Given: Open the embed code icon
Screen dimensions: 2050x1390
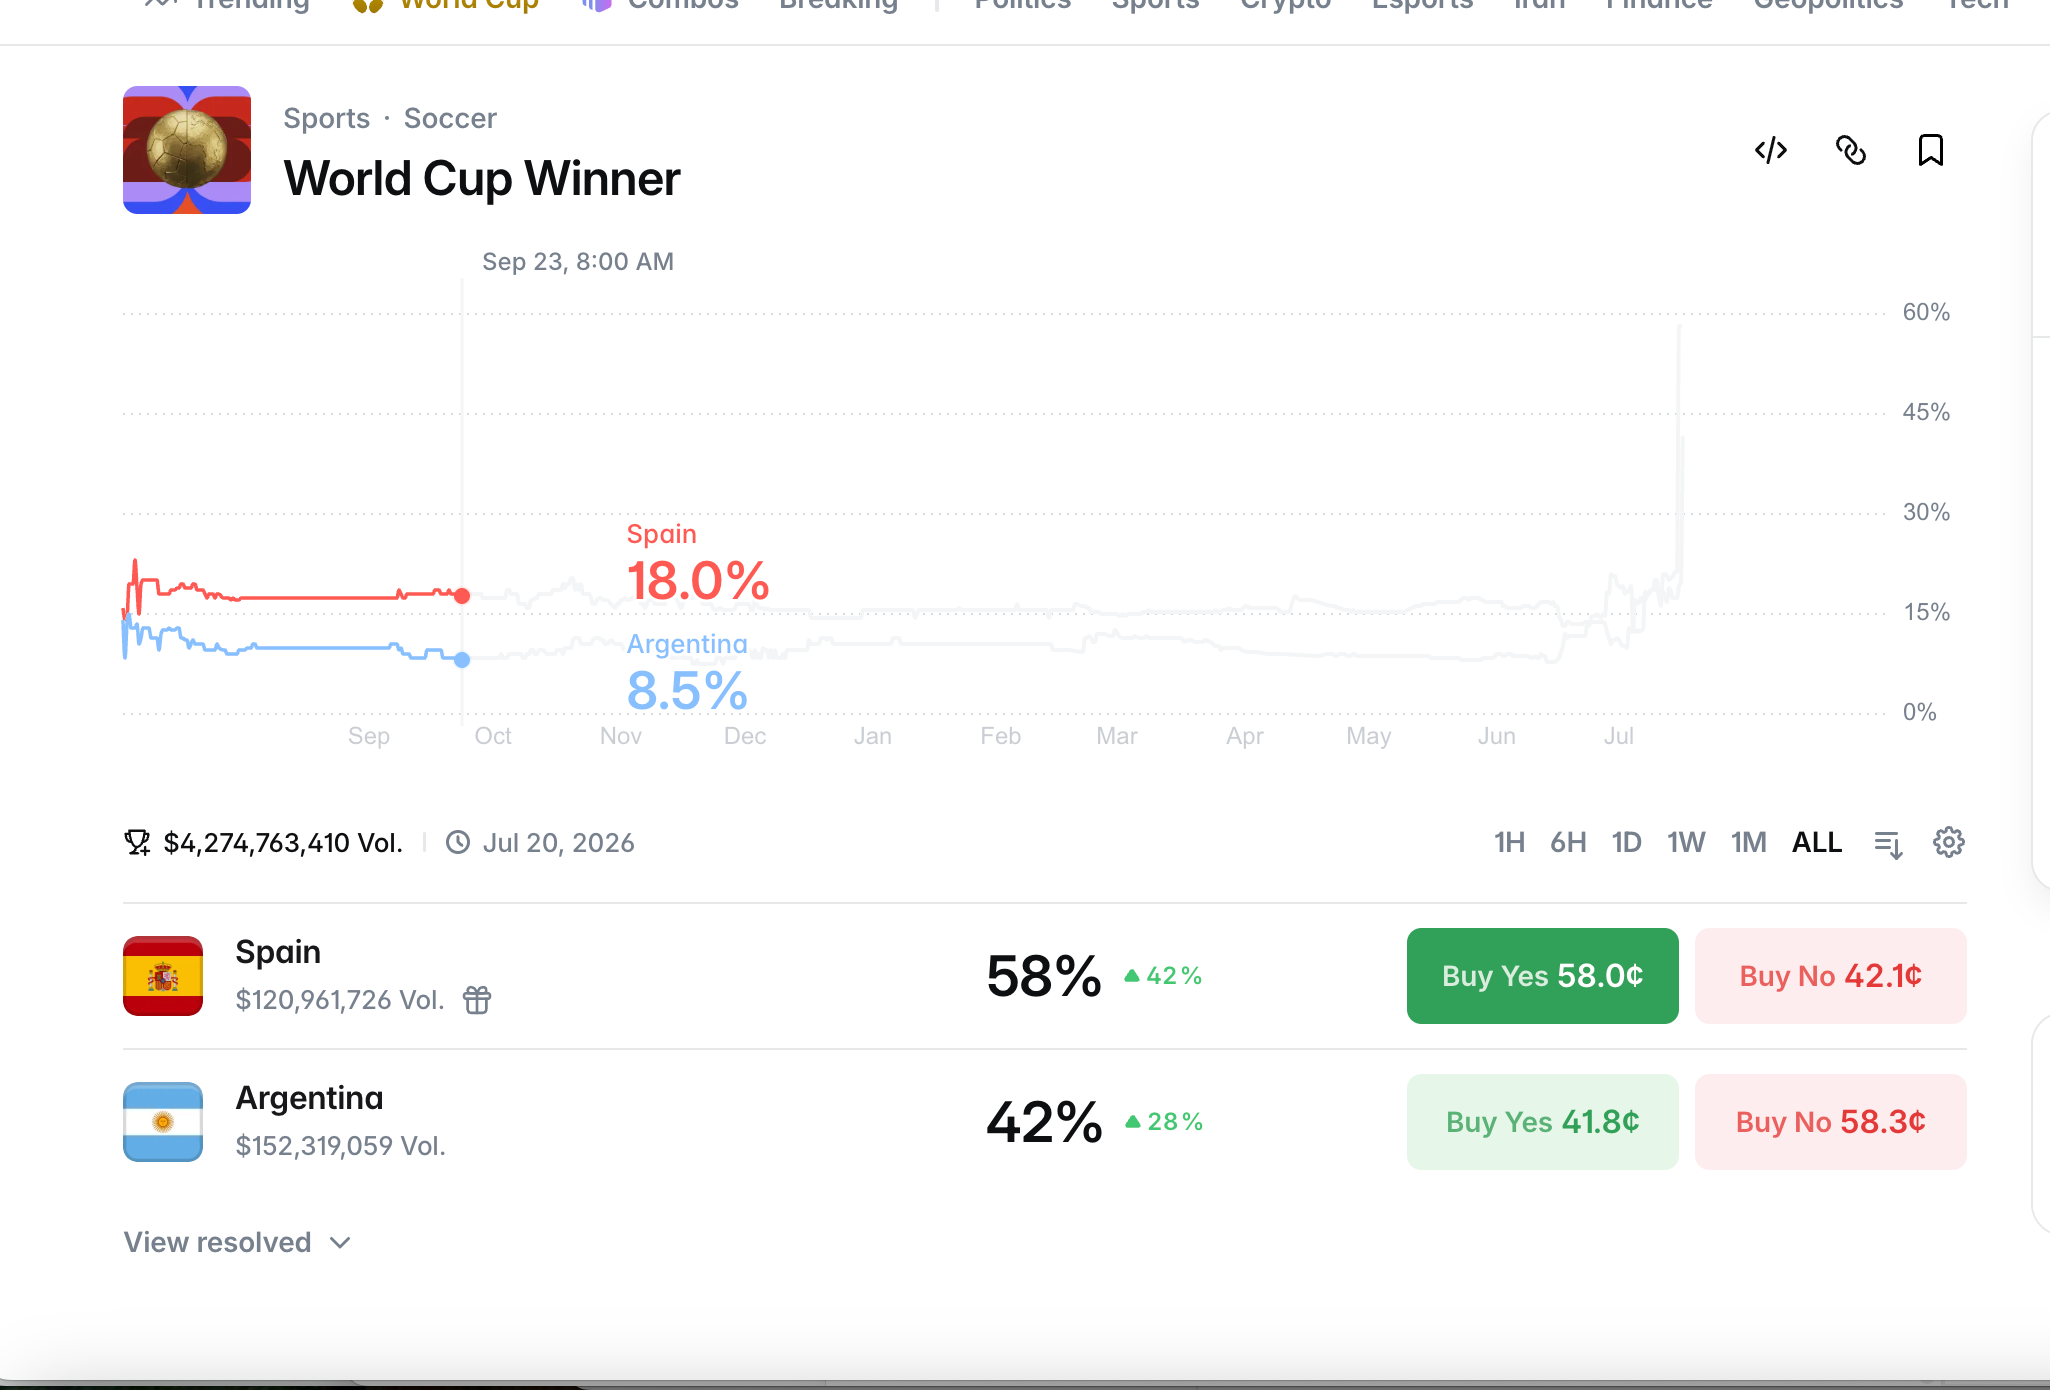Looking at the screenshot, I should [1771, 150].
